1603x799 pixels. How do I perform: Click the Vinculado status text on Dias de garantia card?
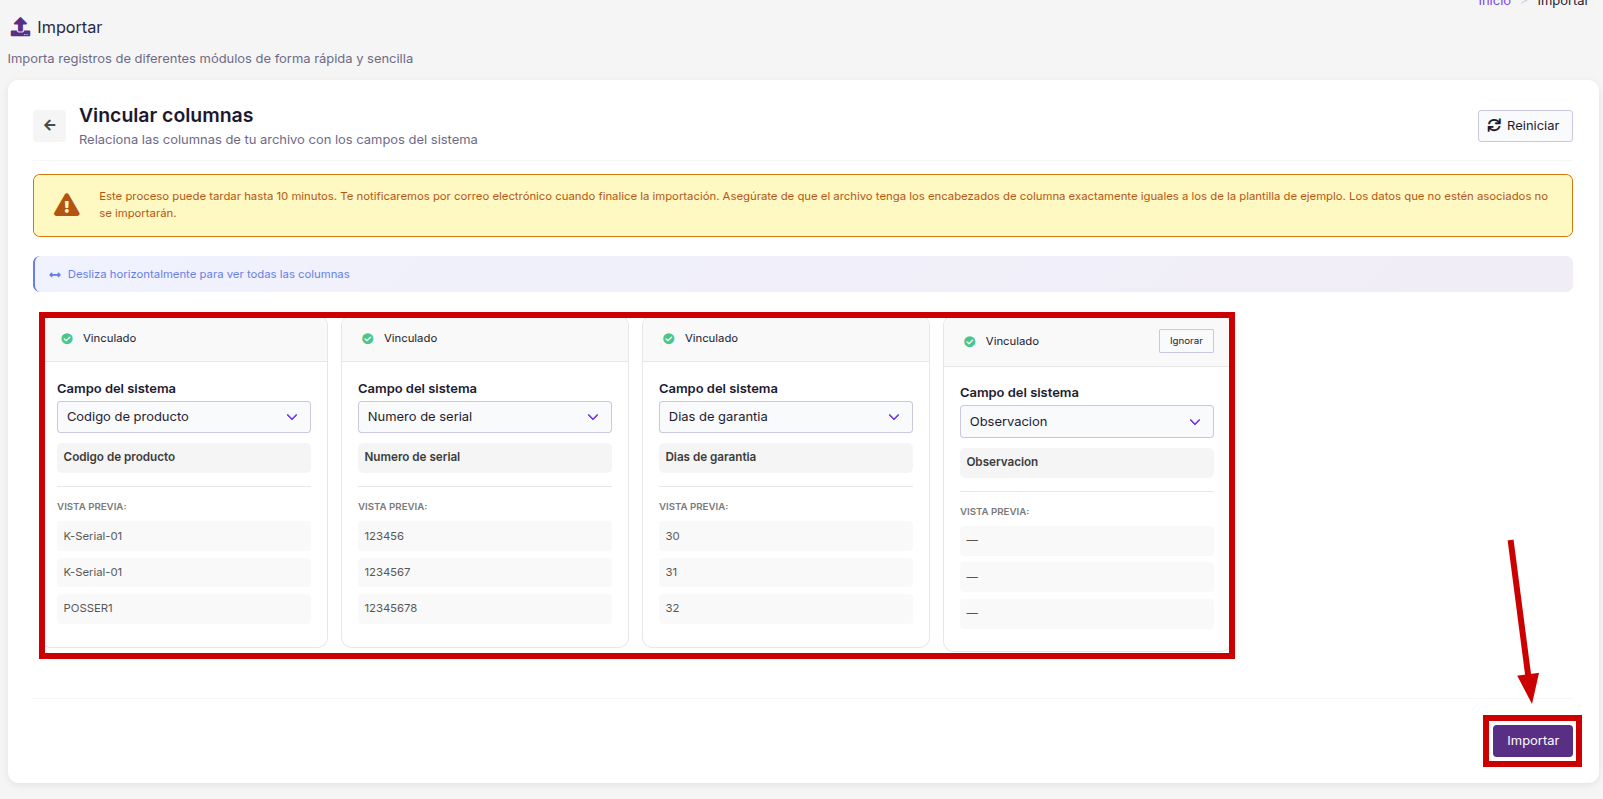pyautogui.click(x=711, y=339)
